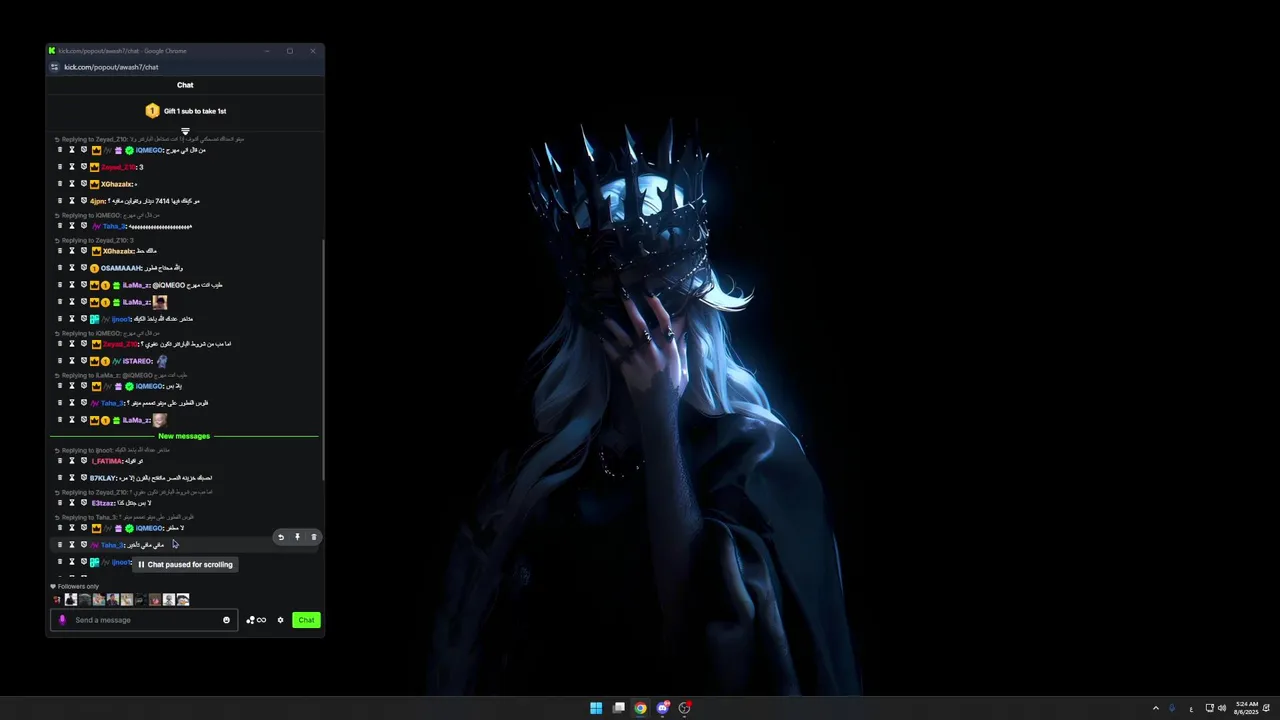Click username E3tzaz
1280x720 pixels.
103,503
